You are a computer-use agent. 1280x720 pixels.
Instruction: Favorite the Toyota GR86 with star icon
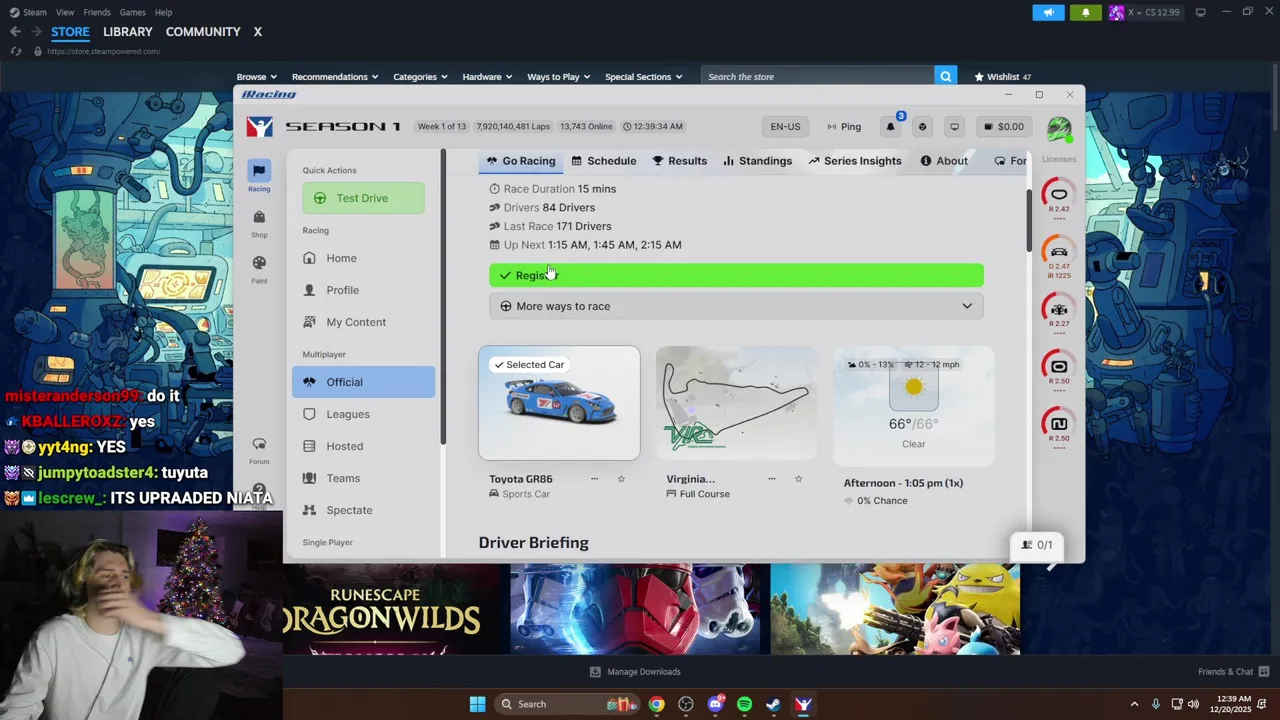tap(621, 479)
